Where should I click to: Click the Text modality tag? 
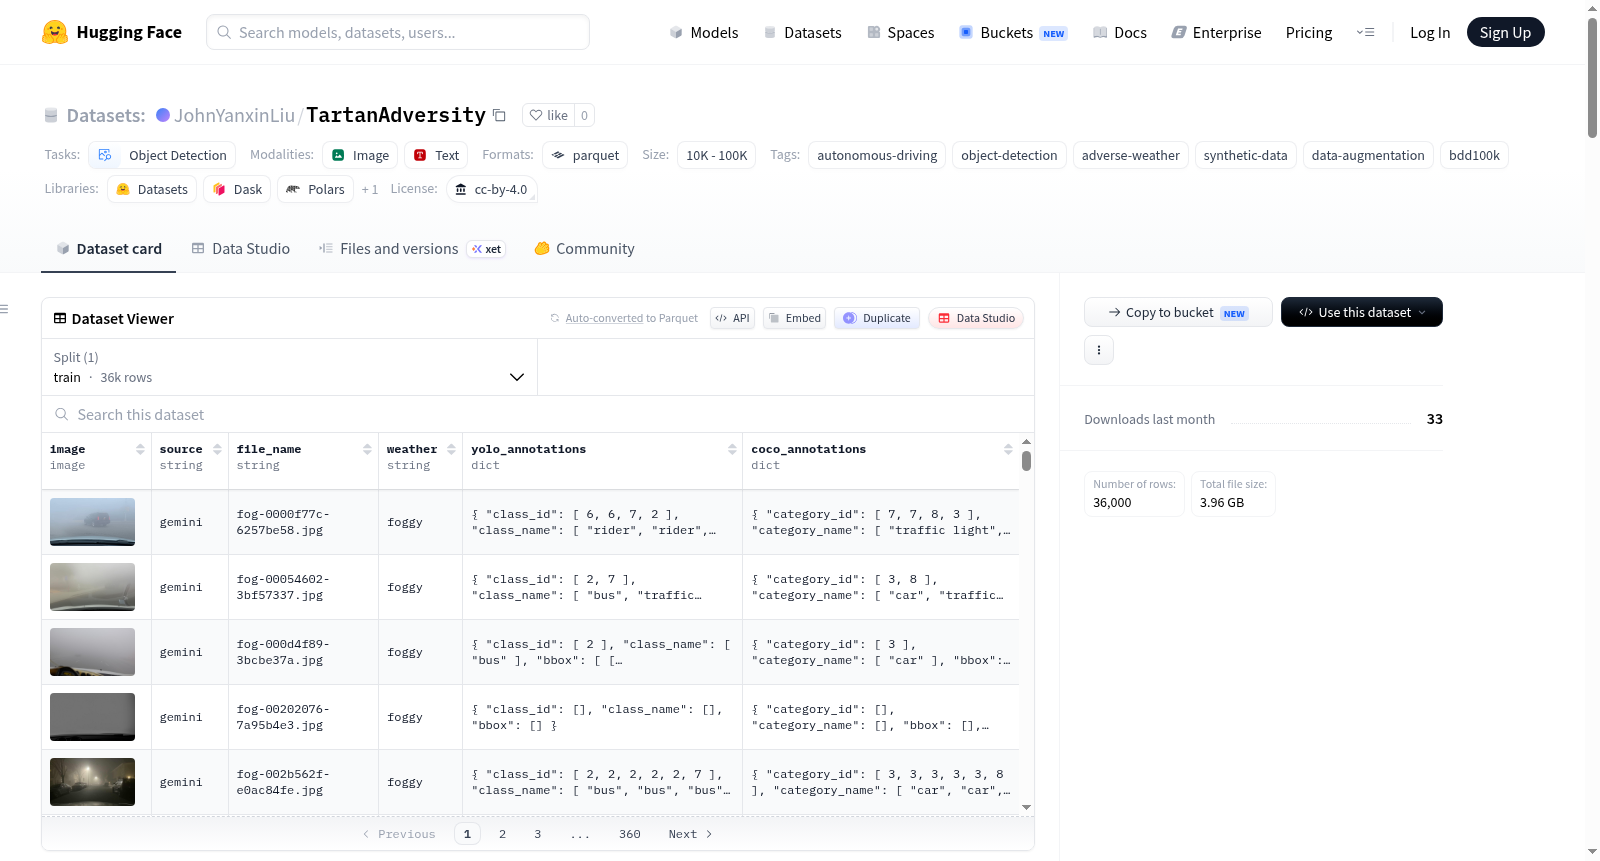(436, 155)
